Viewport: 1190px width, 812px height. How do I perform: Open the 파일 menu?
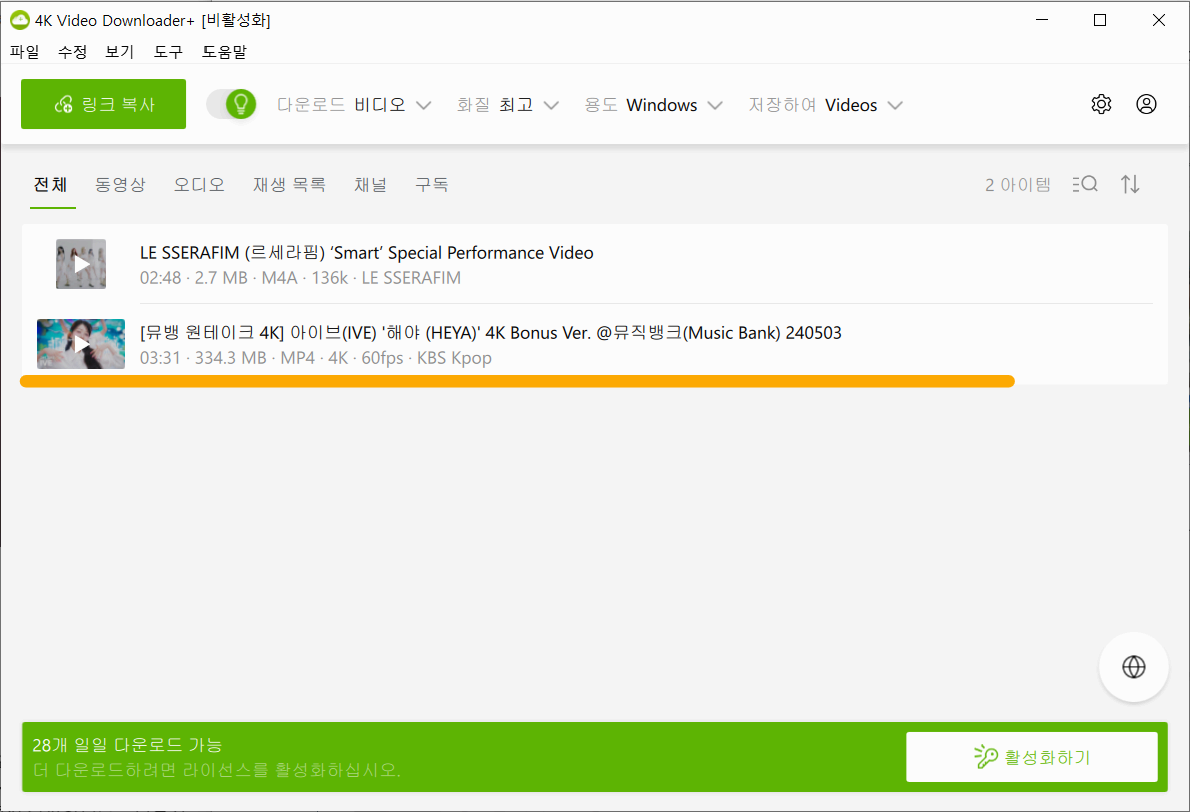24,52
